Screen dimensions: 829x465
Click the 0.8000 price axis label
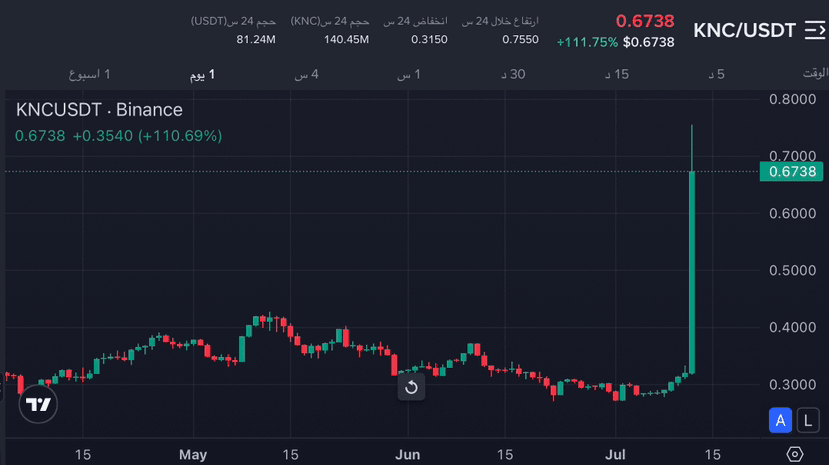point(793,99)
